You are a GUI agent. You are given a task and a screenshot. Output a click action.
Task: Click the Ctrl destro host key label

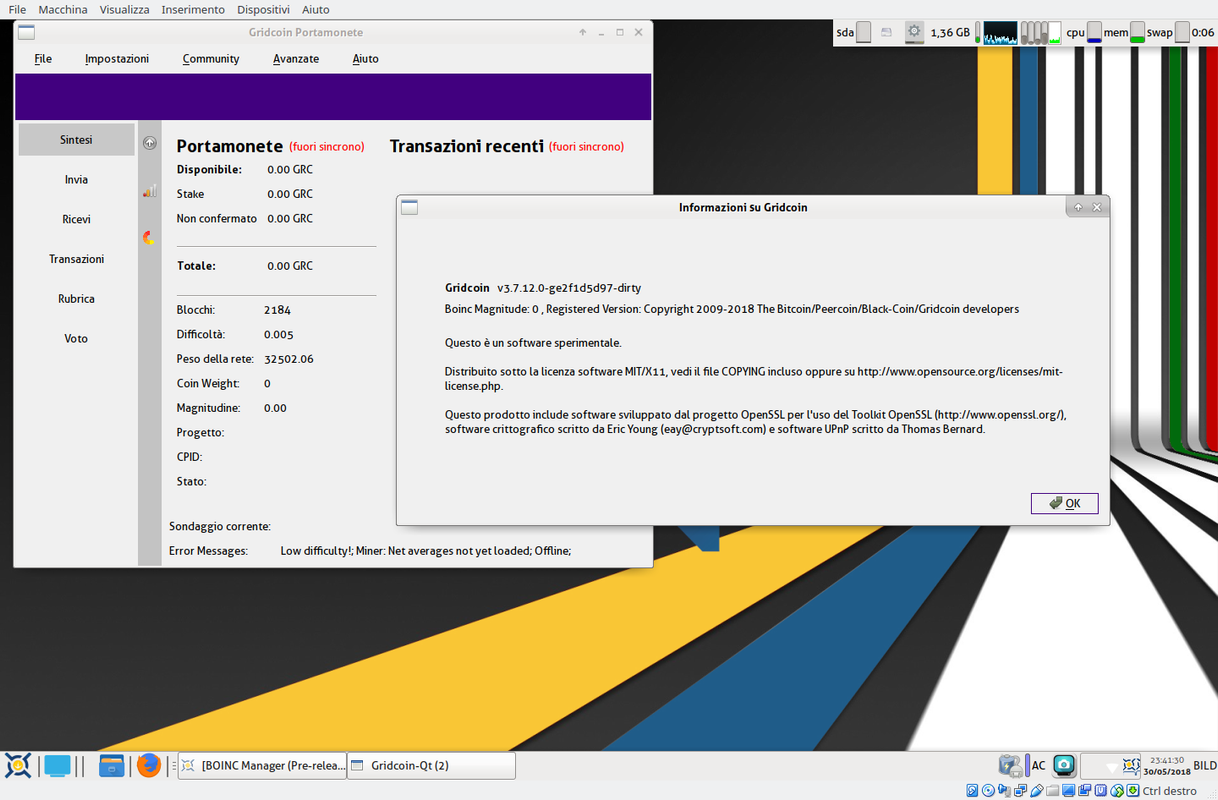pos(1170,790)
